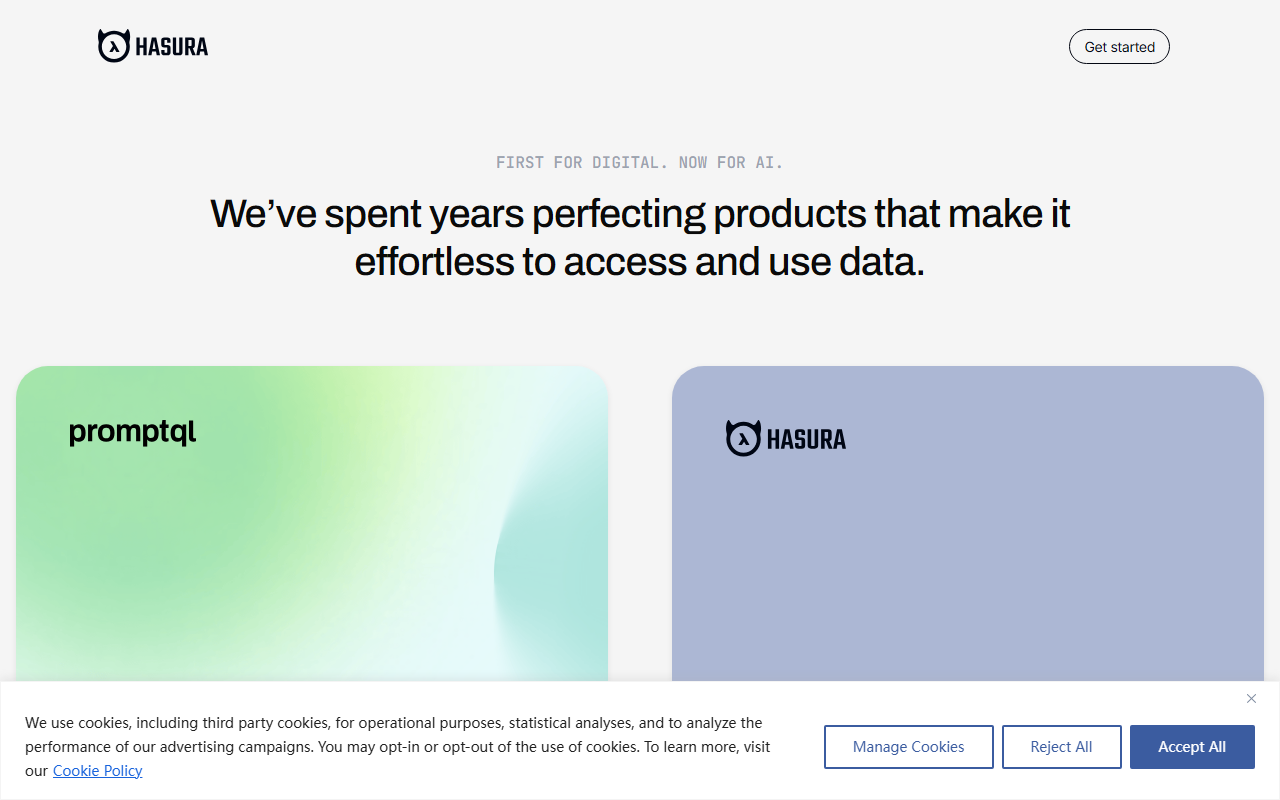Open the Cookie Policy link

(97, 771)
